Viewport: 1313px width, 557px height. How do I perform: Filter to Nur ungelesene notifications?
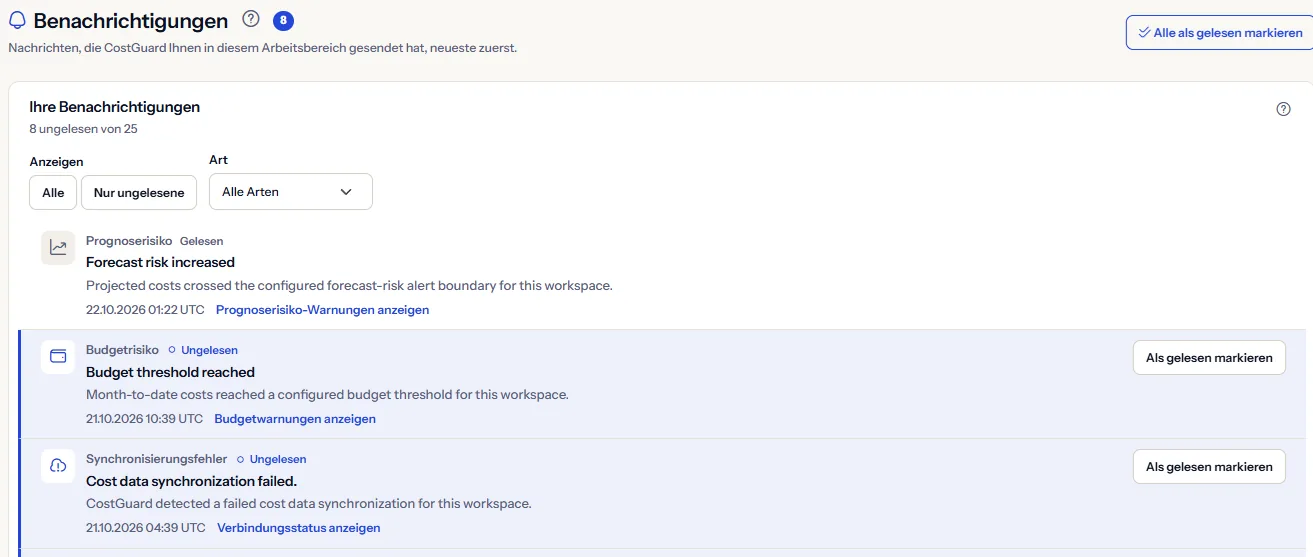pos(139,192)
